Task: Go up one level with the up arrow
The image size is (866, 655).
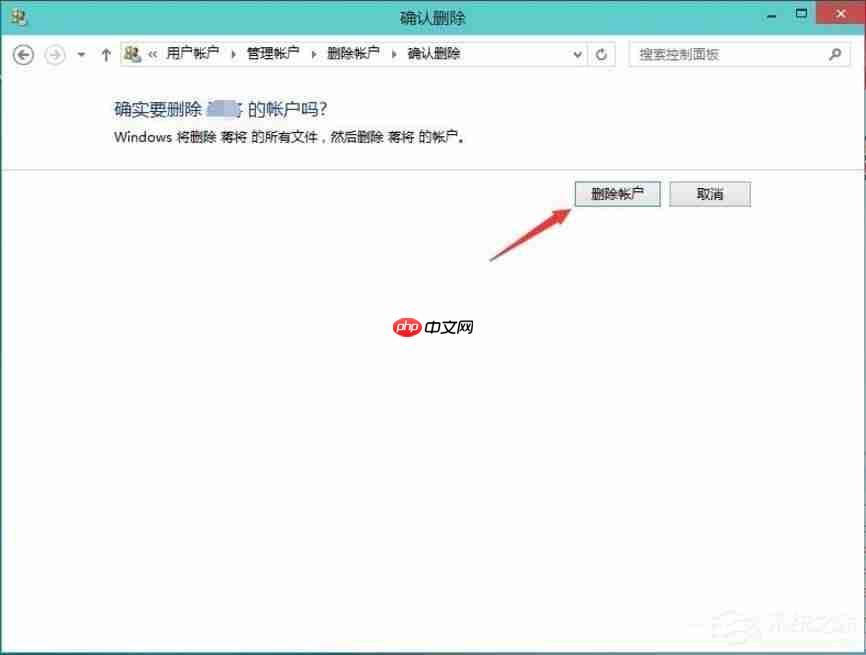Action: [105, 55]
